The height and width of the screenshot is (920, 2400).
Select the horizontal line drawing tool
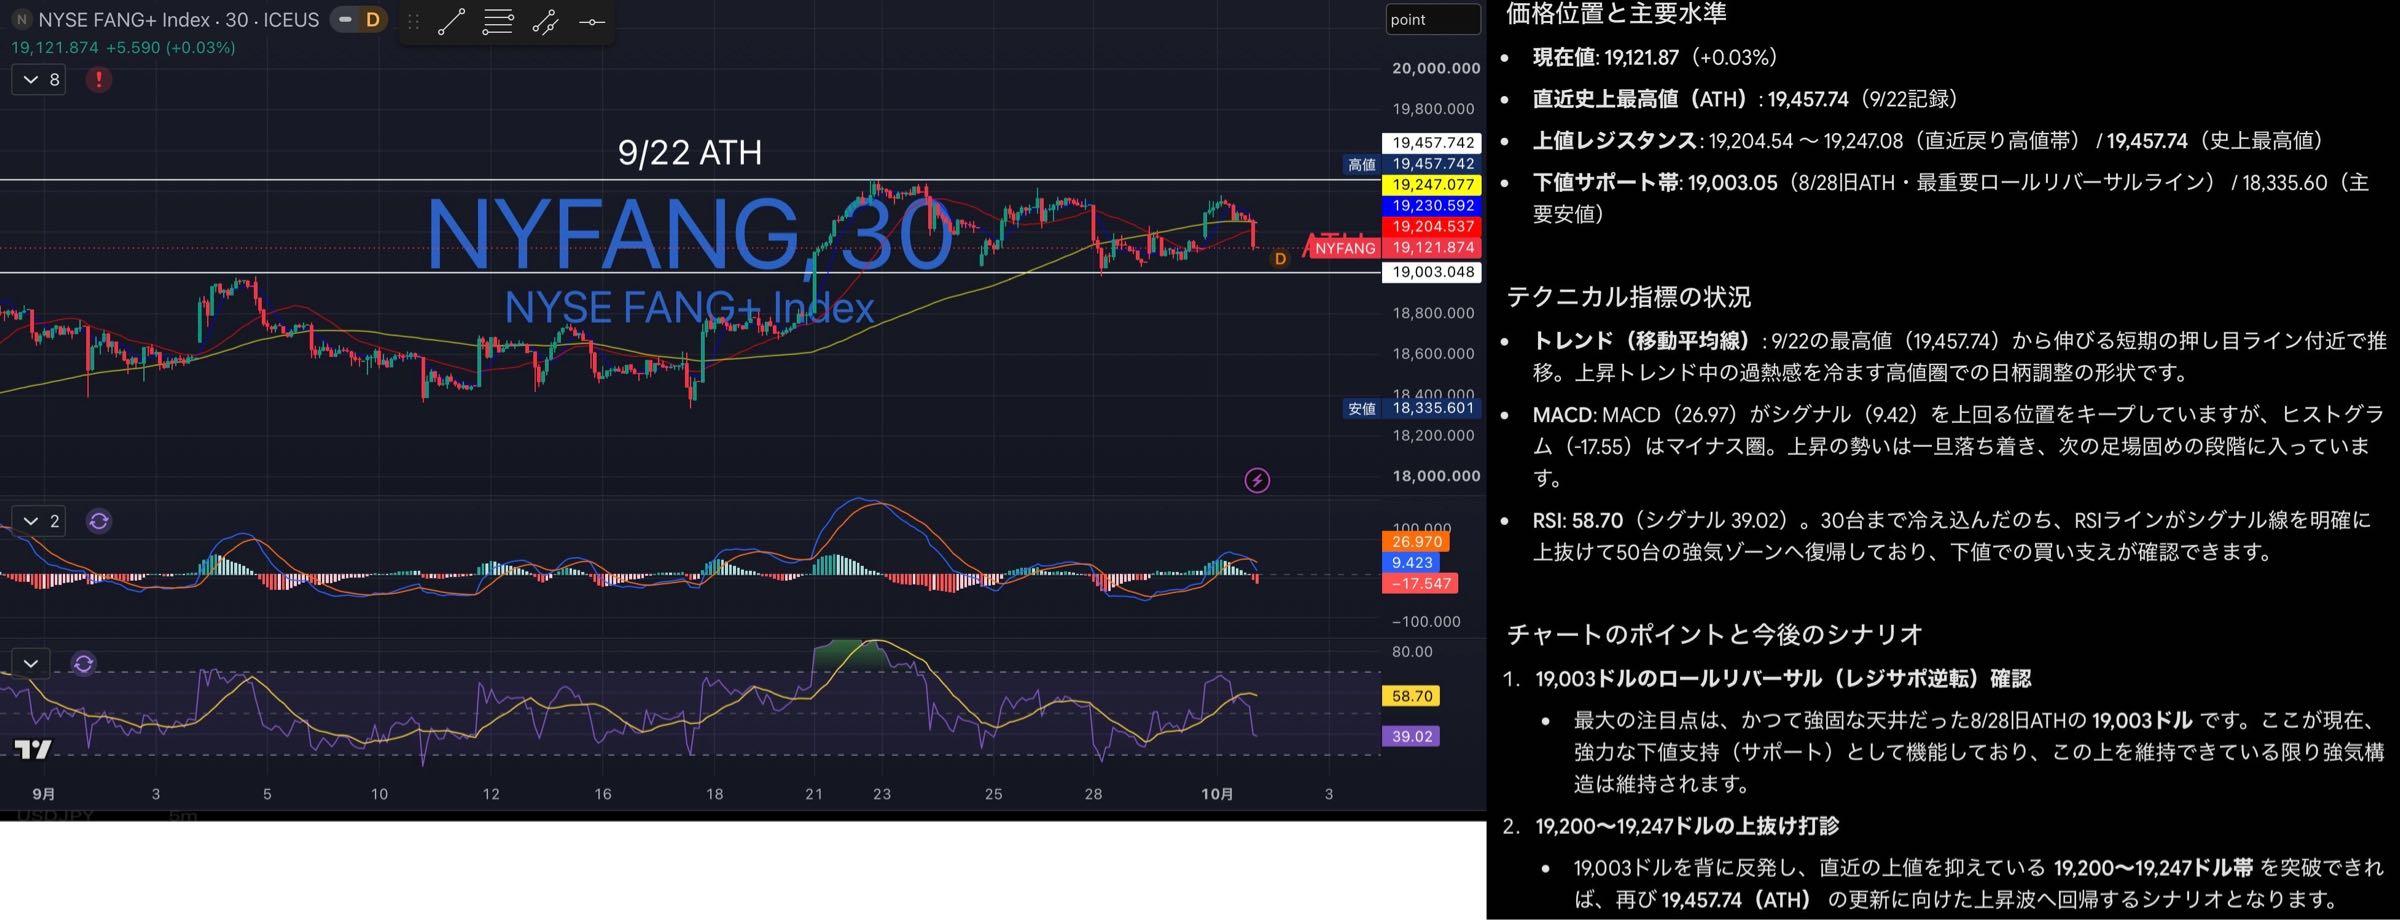click(592, 21)
